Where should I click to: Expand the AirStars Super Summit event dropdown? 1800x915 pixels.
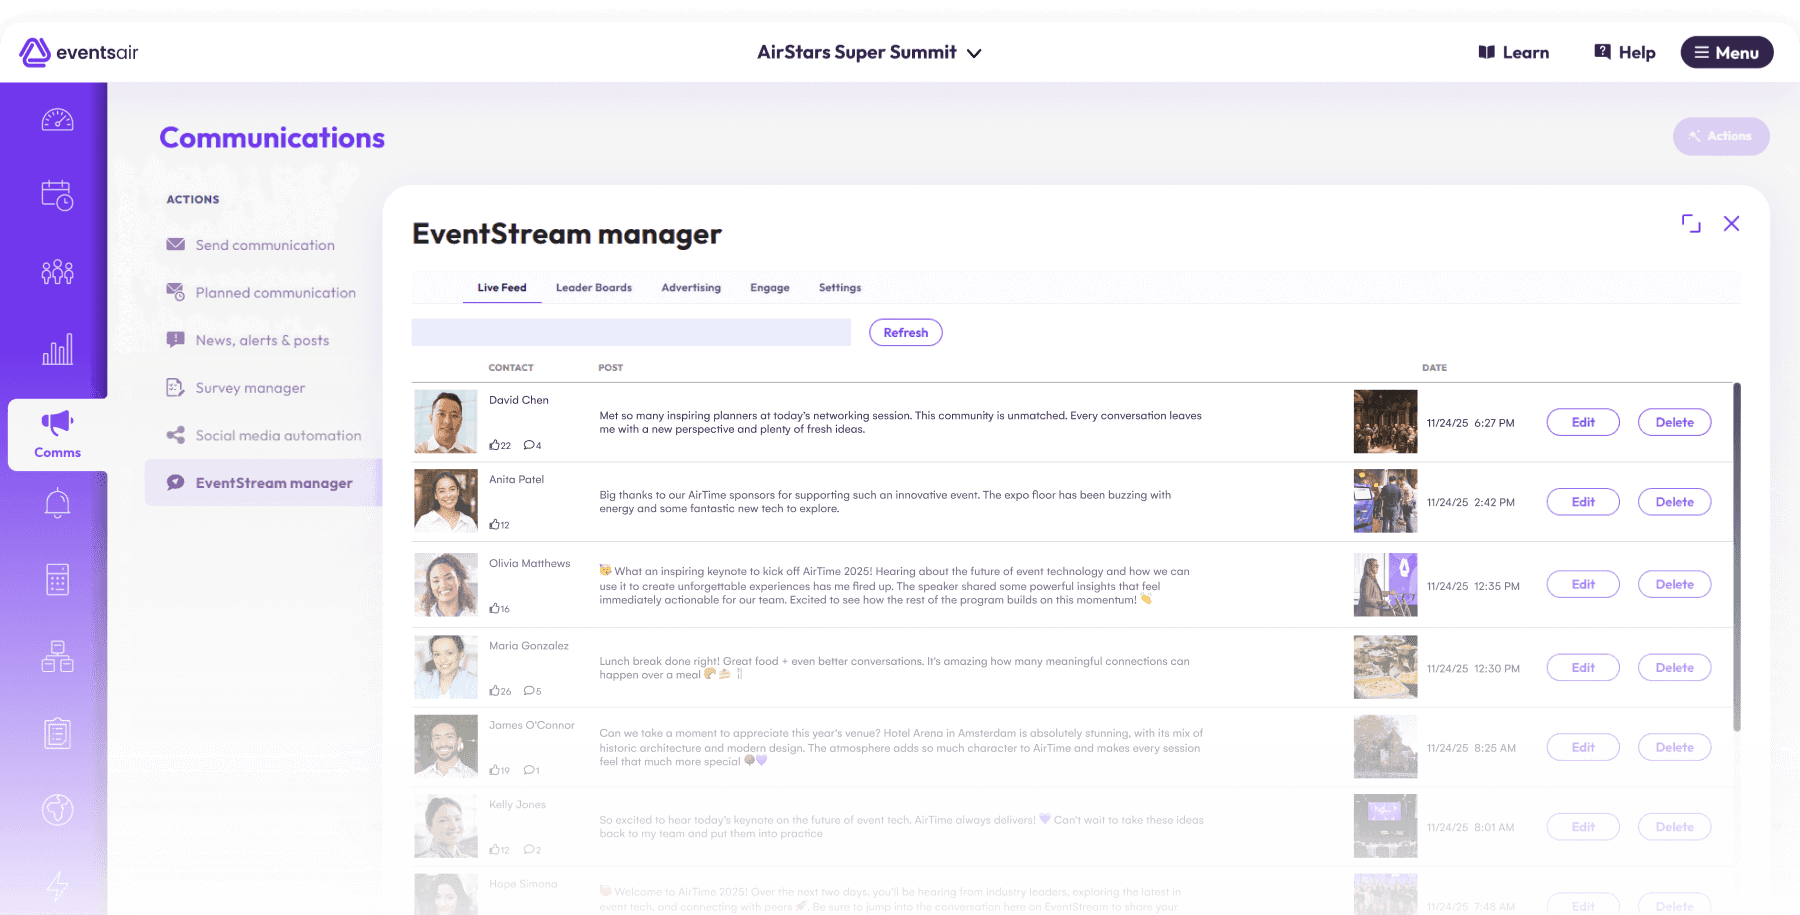pos(973,53)
